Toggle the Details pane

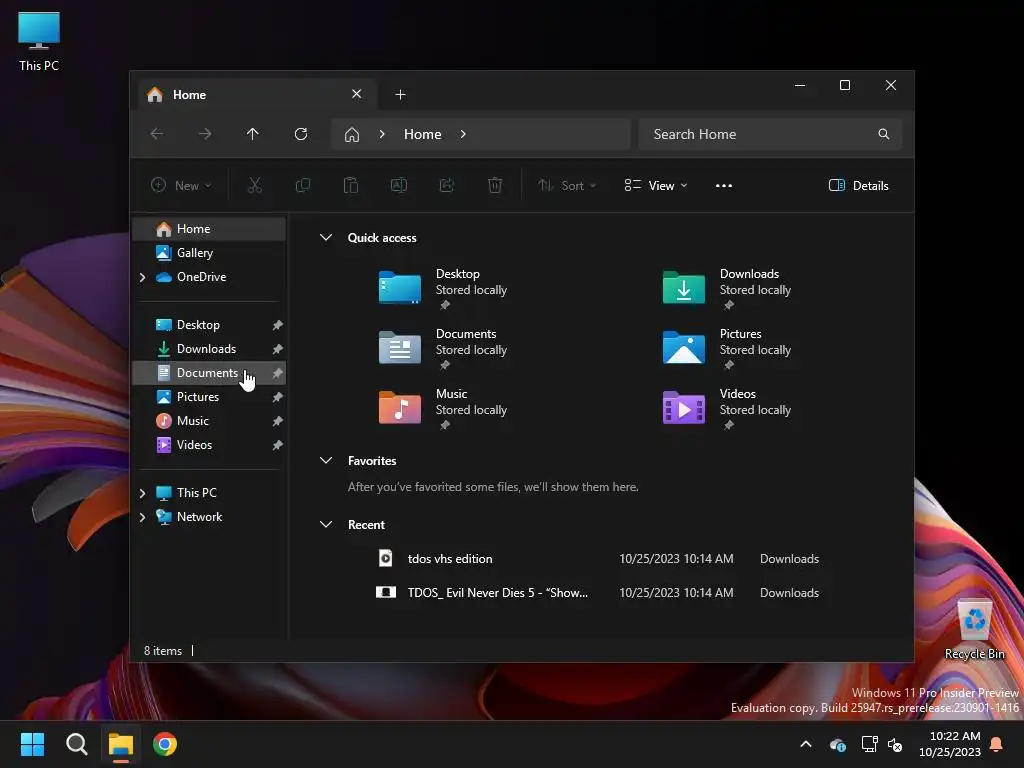[x=859, y=185]
